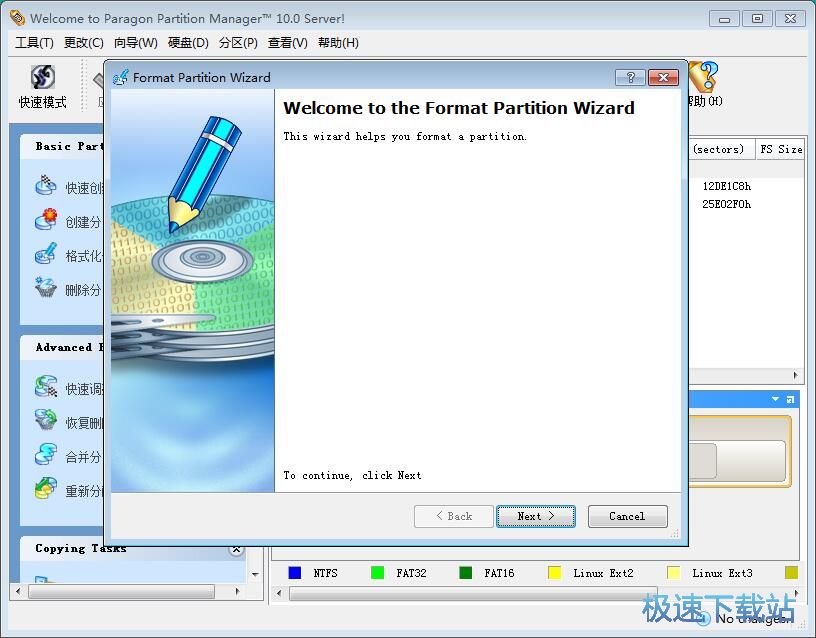816x638 pixels.
Task: Maximize the Paragon Partition Manager window
Action: coord(758,19)
